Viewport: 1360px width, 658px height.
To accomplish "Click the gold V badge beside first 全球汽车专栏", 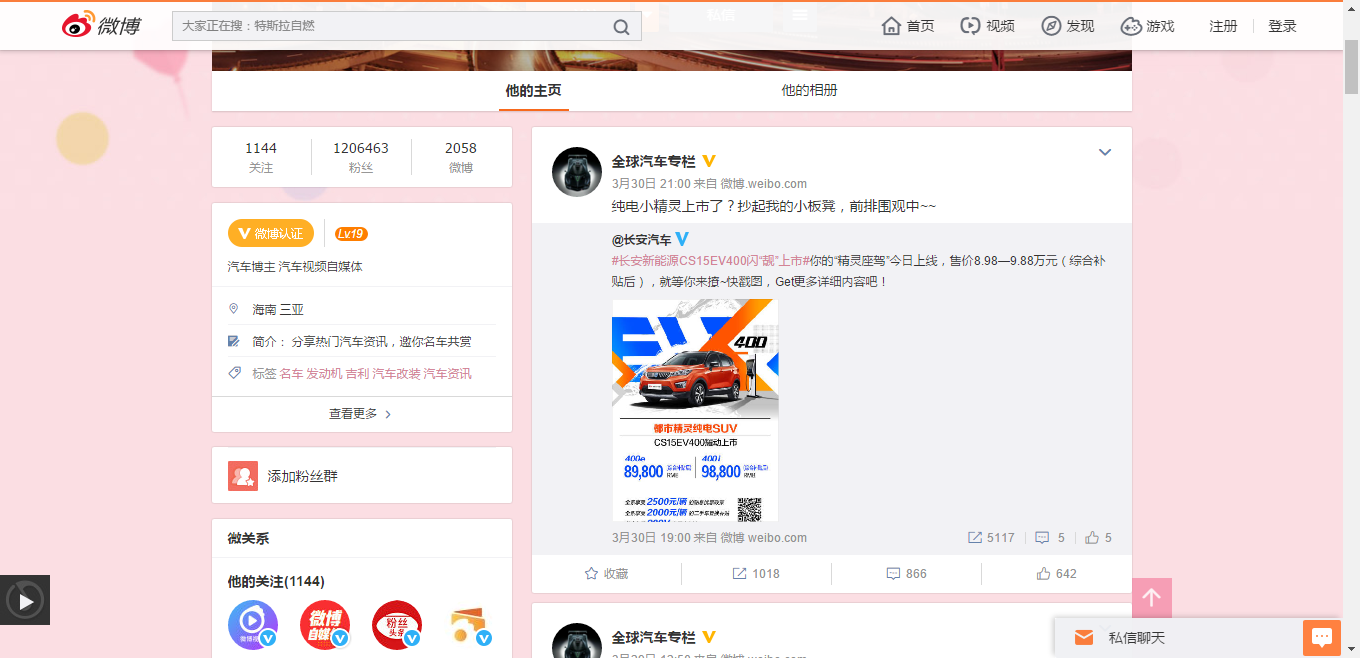I will [709, 161].
